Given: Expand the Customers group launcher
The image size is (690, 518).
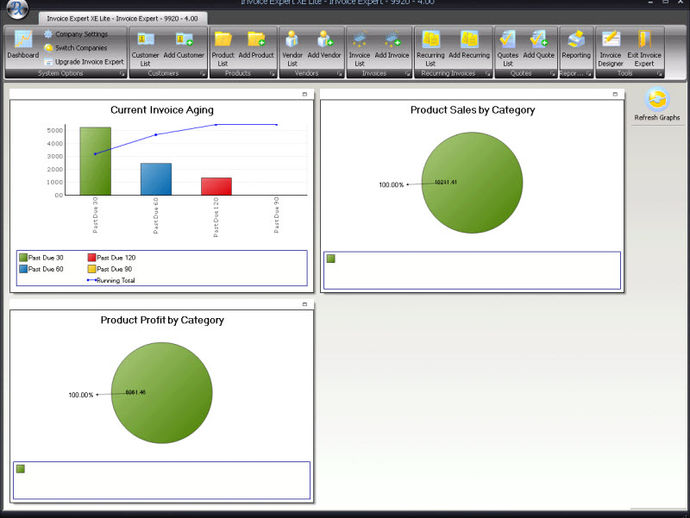Looking at the screenshot, I should 203,74.
